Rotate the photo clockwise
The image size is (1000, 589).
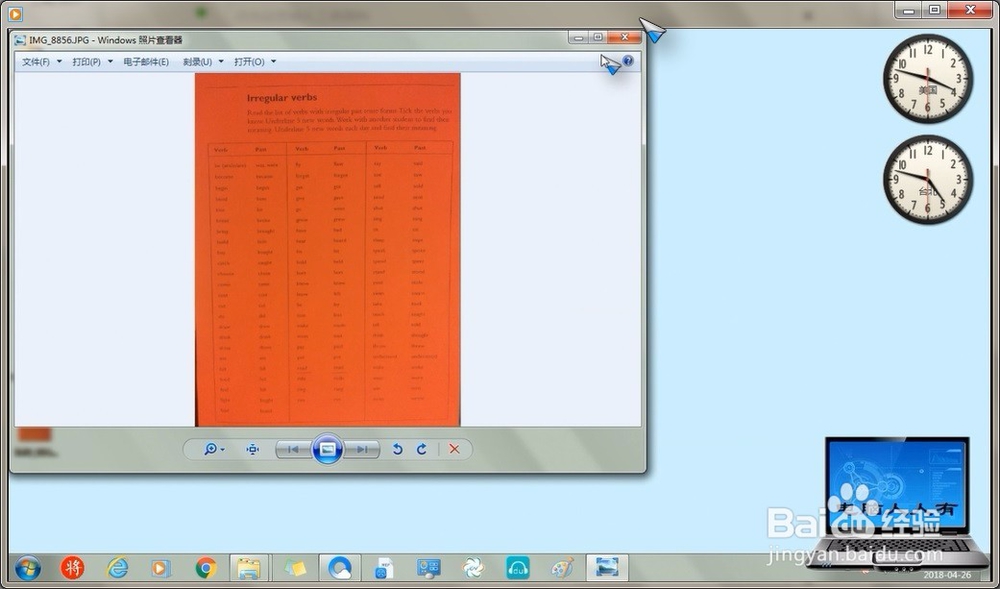tap(422, 449)
